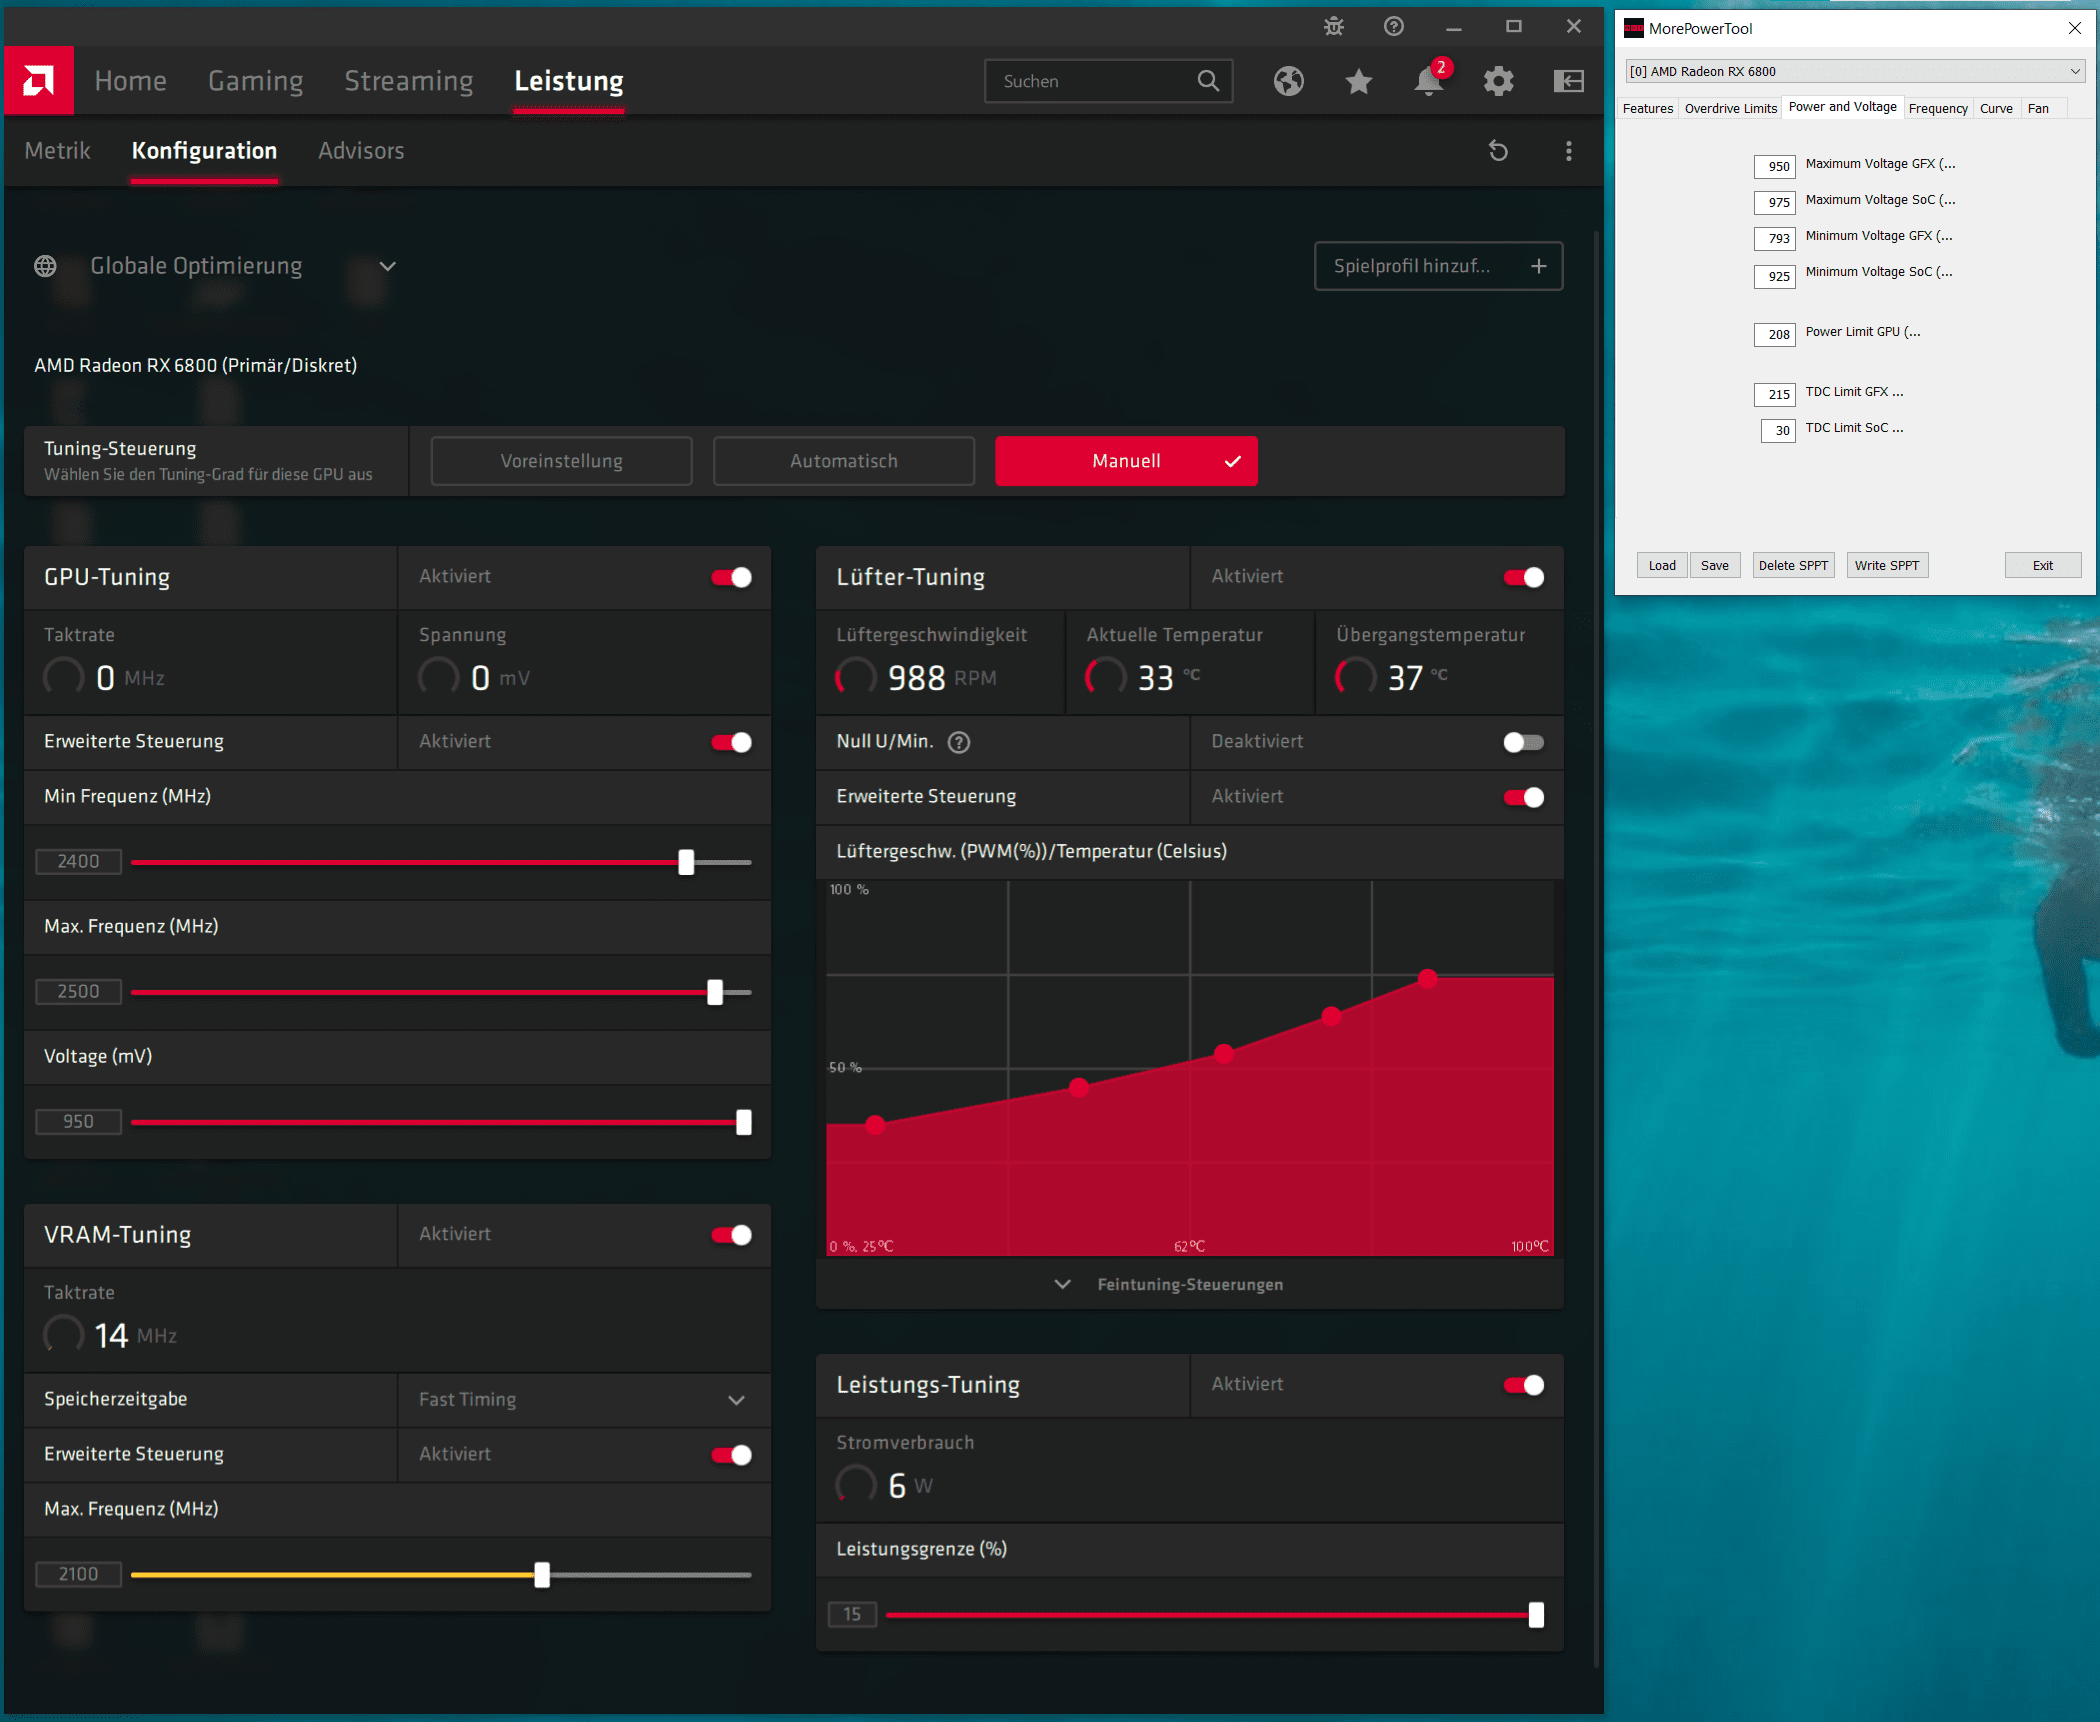The height and width of the screenshot is (1722, 2100).
Task: Click Delete SPPT button
Action: (x=1793, y=565)
